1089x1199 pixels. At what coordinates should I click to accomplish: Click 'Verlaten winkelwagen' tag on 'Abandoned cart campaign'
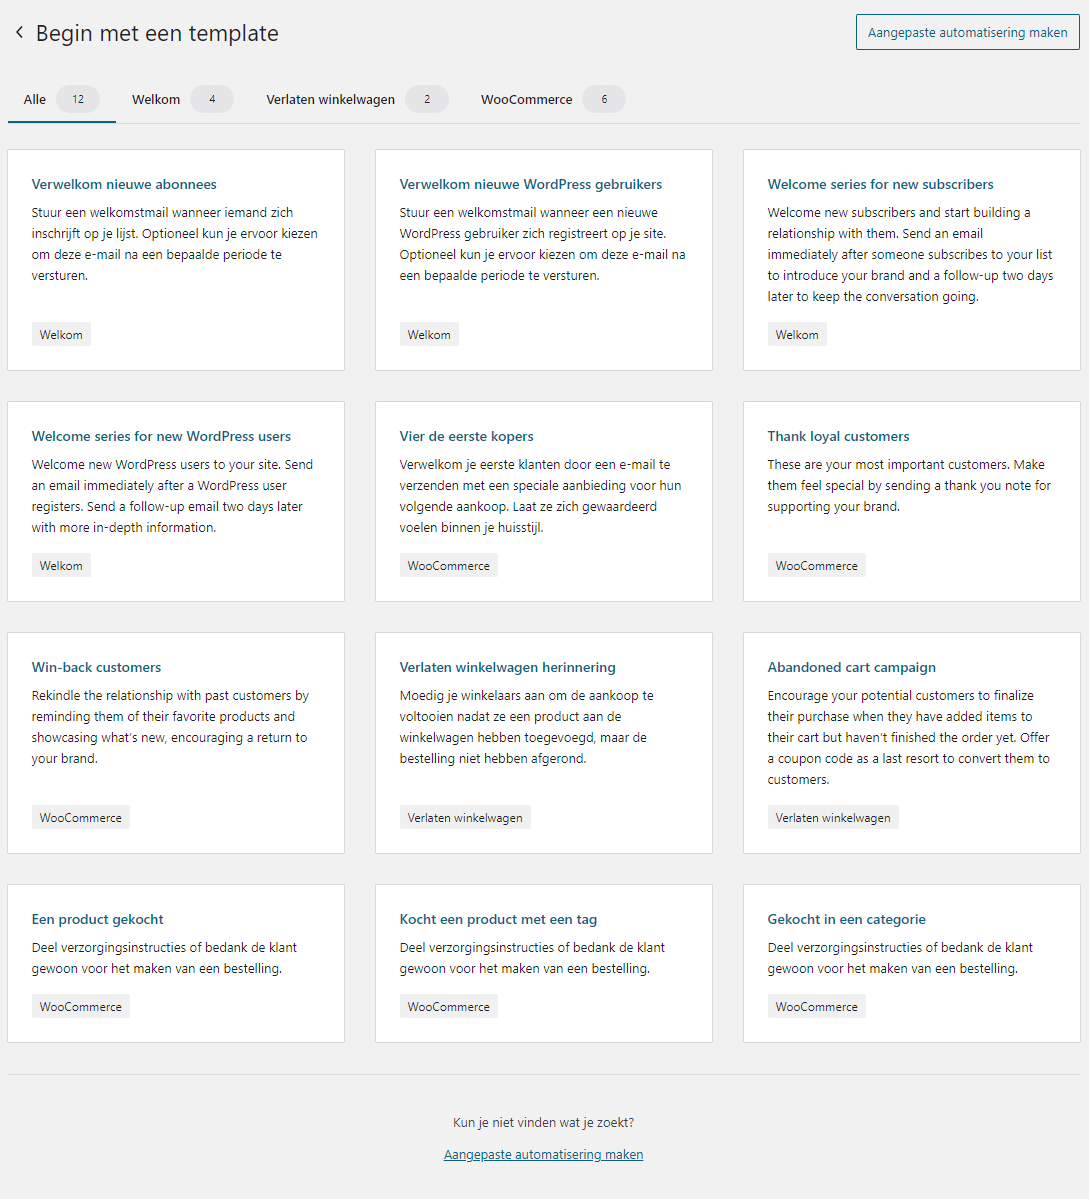click(833, 817)
